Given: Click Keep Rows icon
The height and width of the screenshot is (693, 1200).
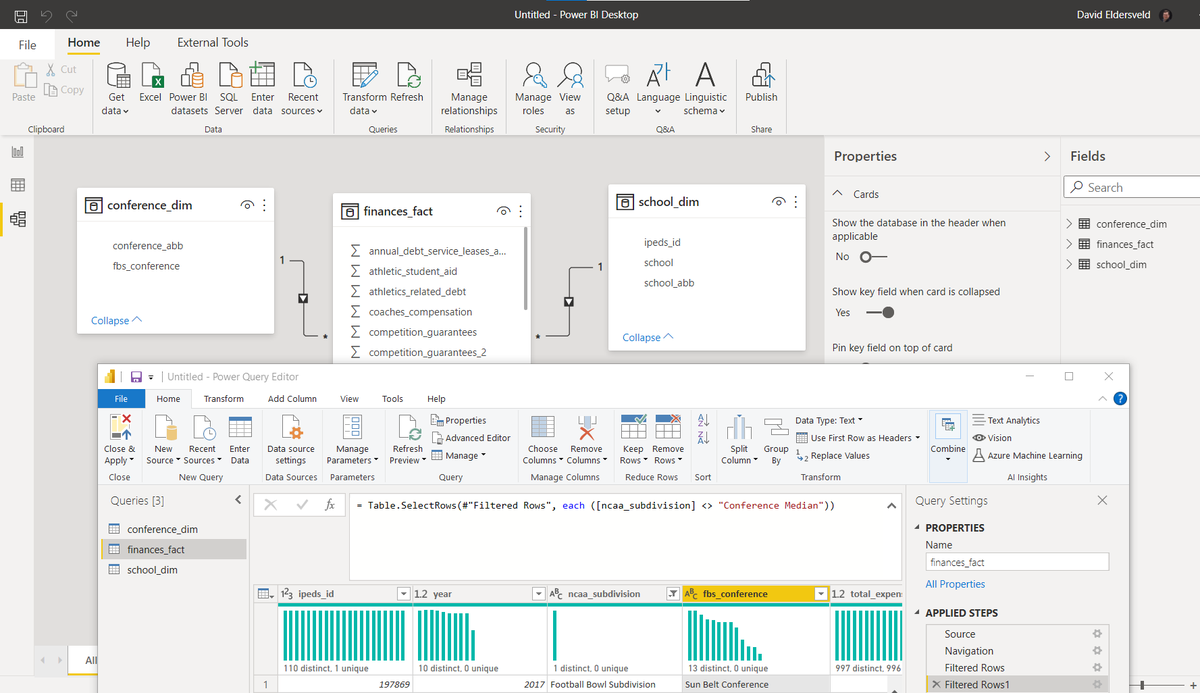Looking at the screenshot, I should 633,427.
